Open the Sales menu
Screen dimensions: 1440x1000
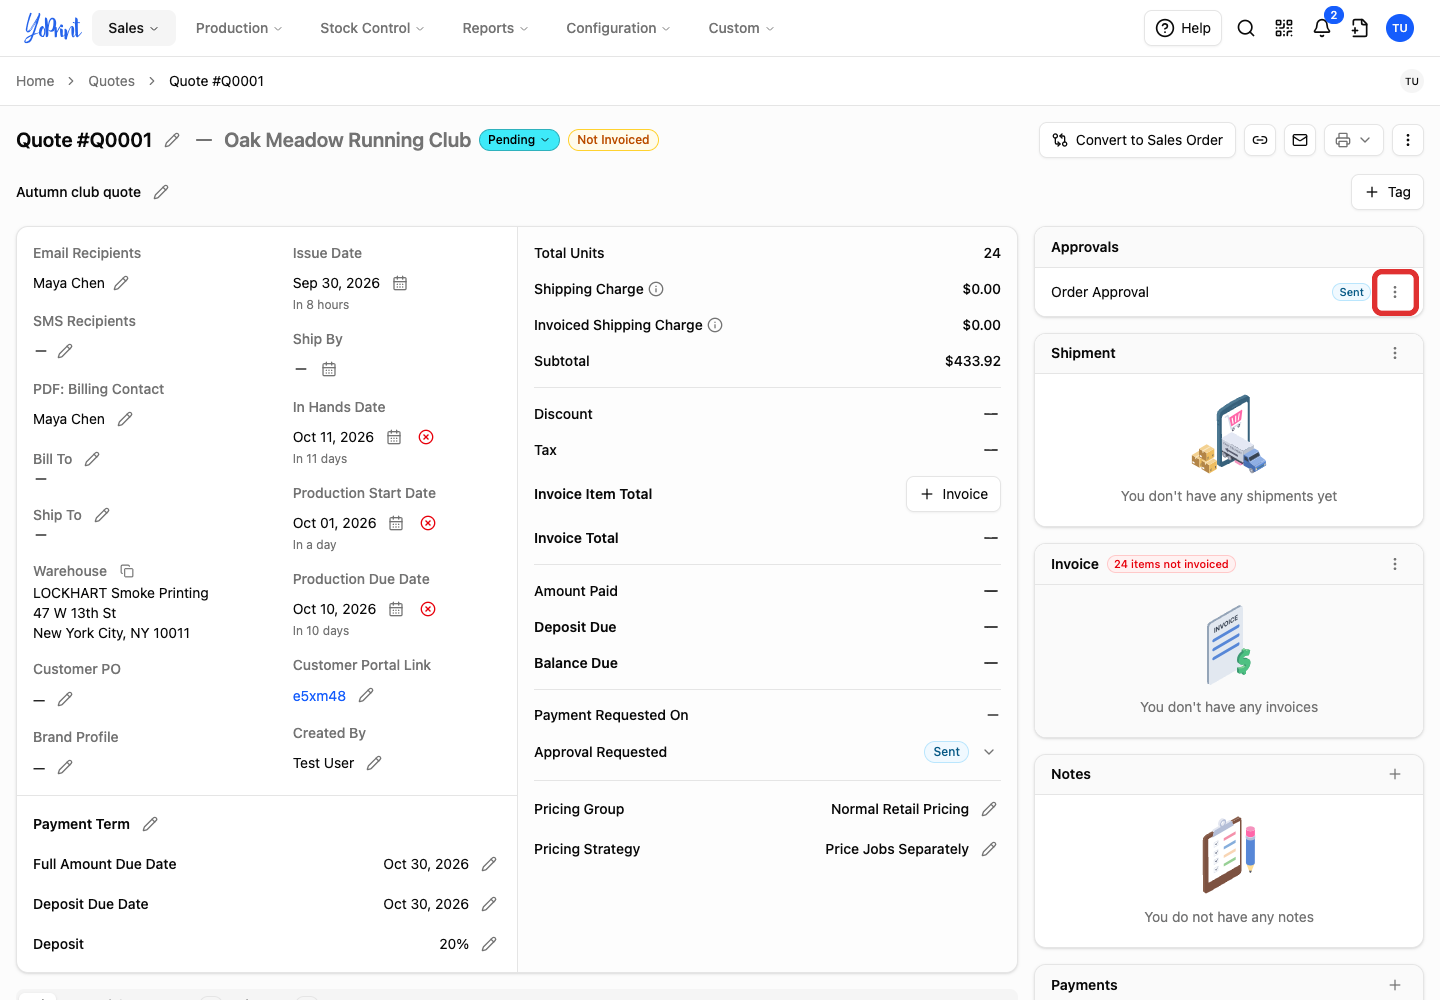click(x=134, y=28)
